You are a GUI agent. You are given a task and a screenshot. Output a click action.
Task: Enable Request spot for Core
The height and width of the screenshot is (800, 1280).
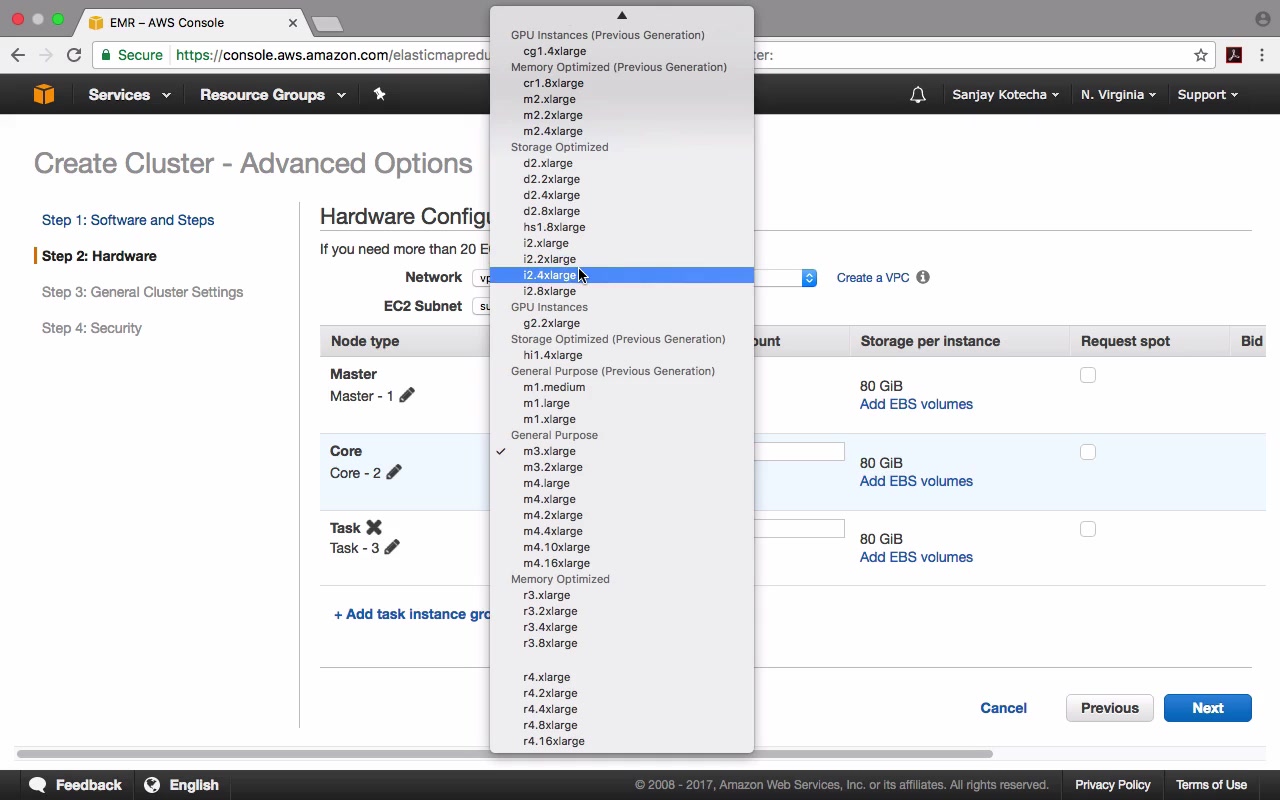[x=1088, y=452]
